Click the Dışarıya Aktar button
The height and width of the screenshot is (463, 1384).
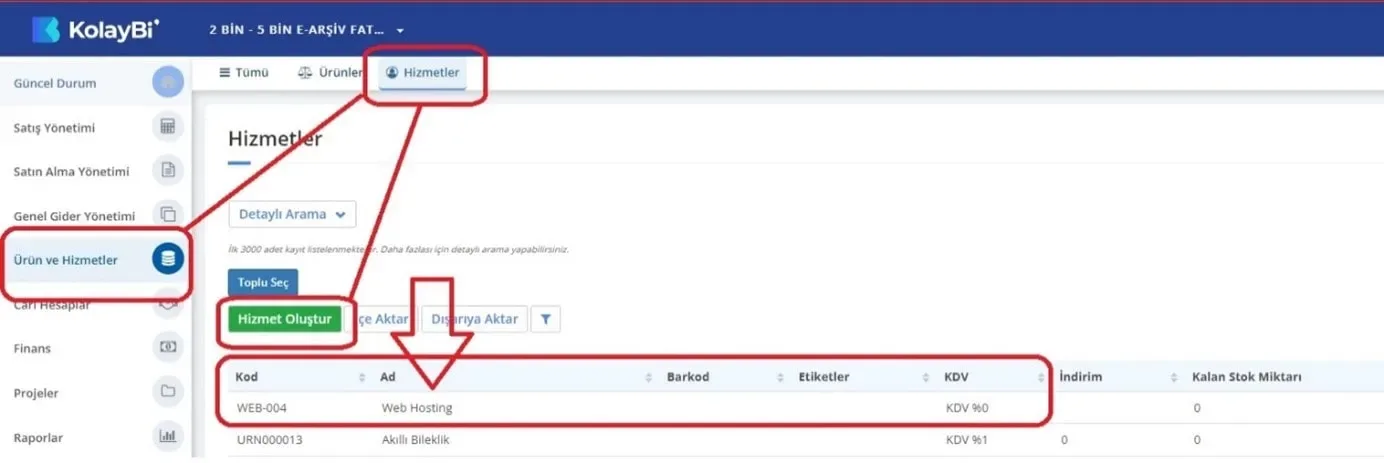[474, 319]
